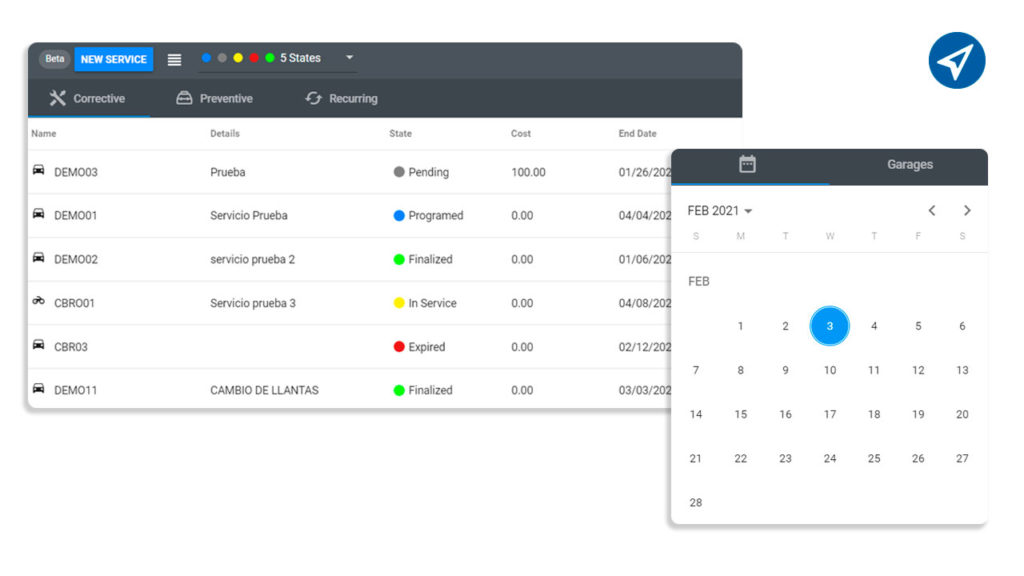Click the hamburger list menu icon

coord(174,59)
